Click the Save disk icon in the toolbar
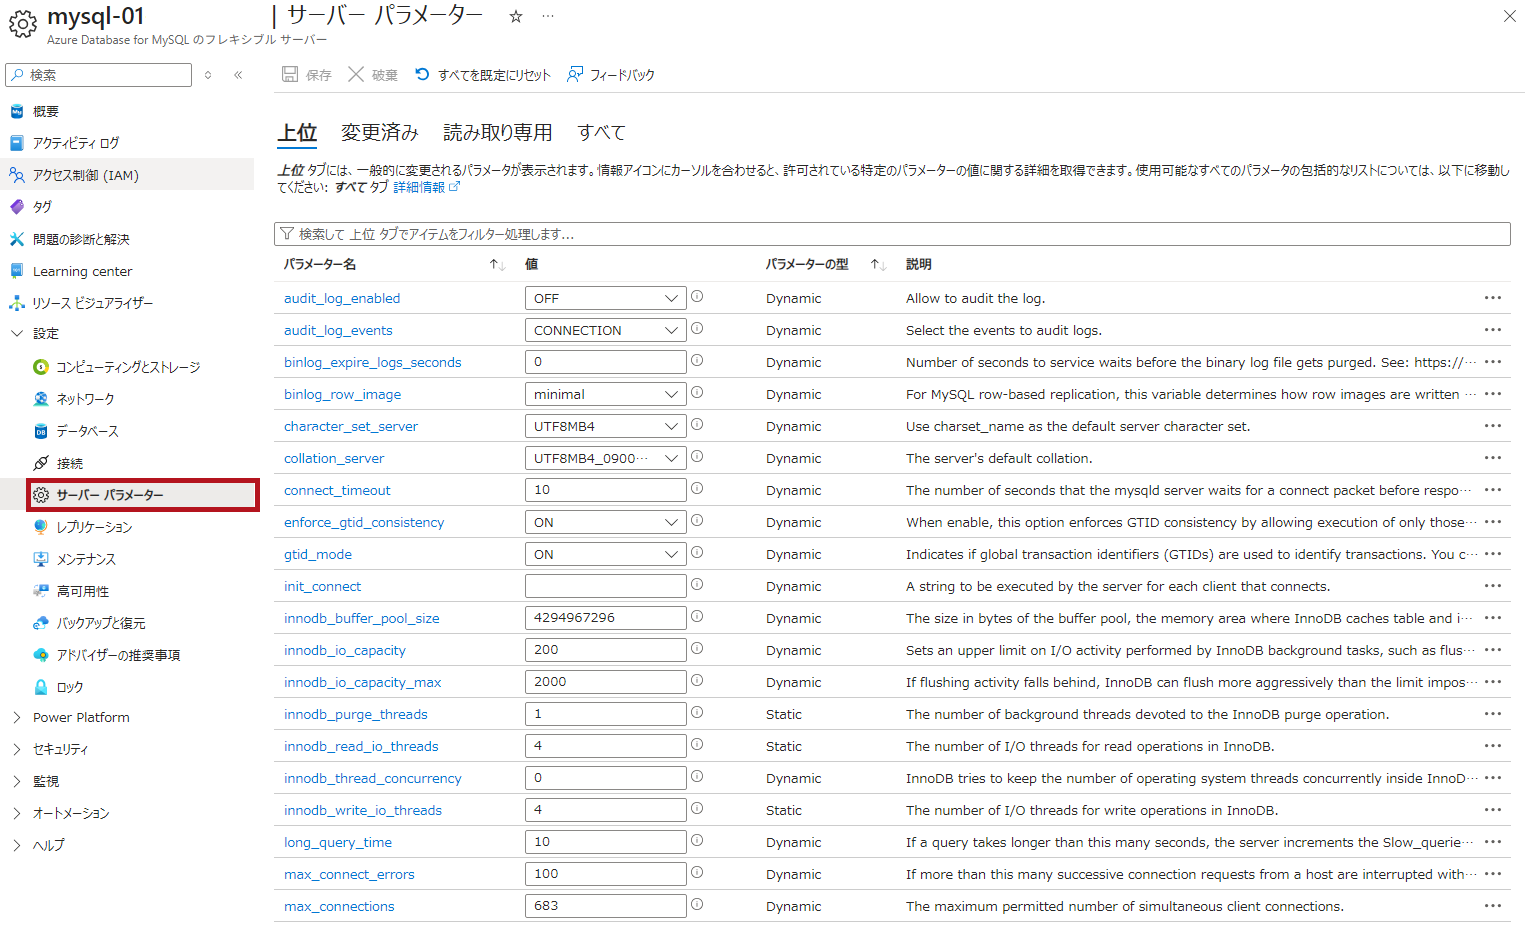Image resolution: width=1525 pixels, height=930 pixels. pyautogui.click(x=290, y=74)
